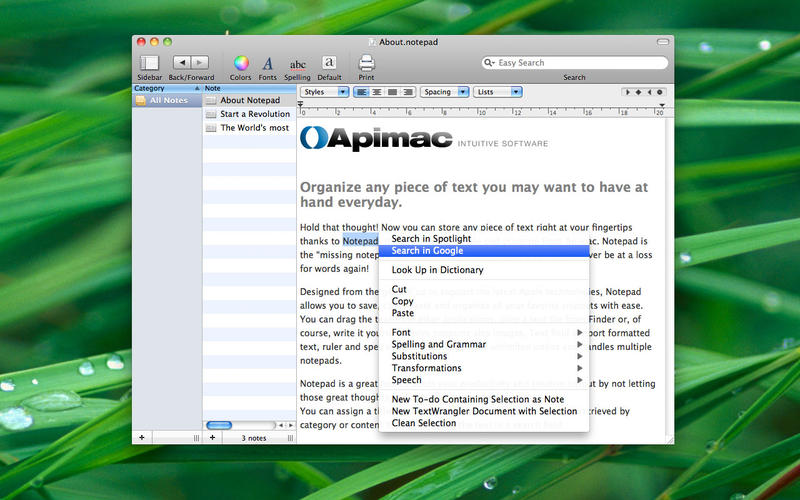Open the Styles dropdown
The image size is (800, 500).
[325, 92]
